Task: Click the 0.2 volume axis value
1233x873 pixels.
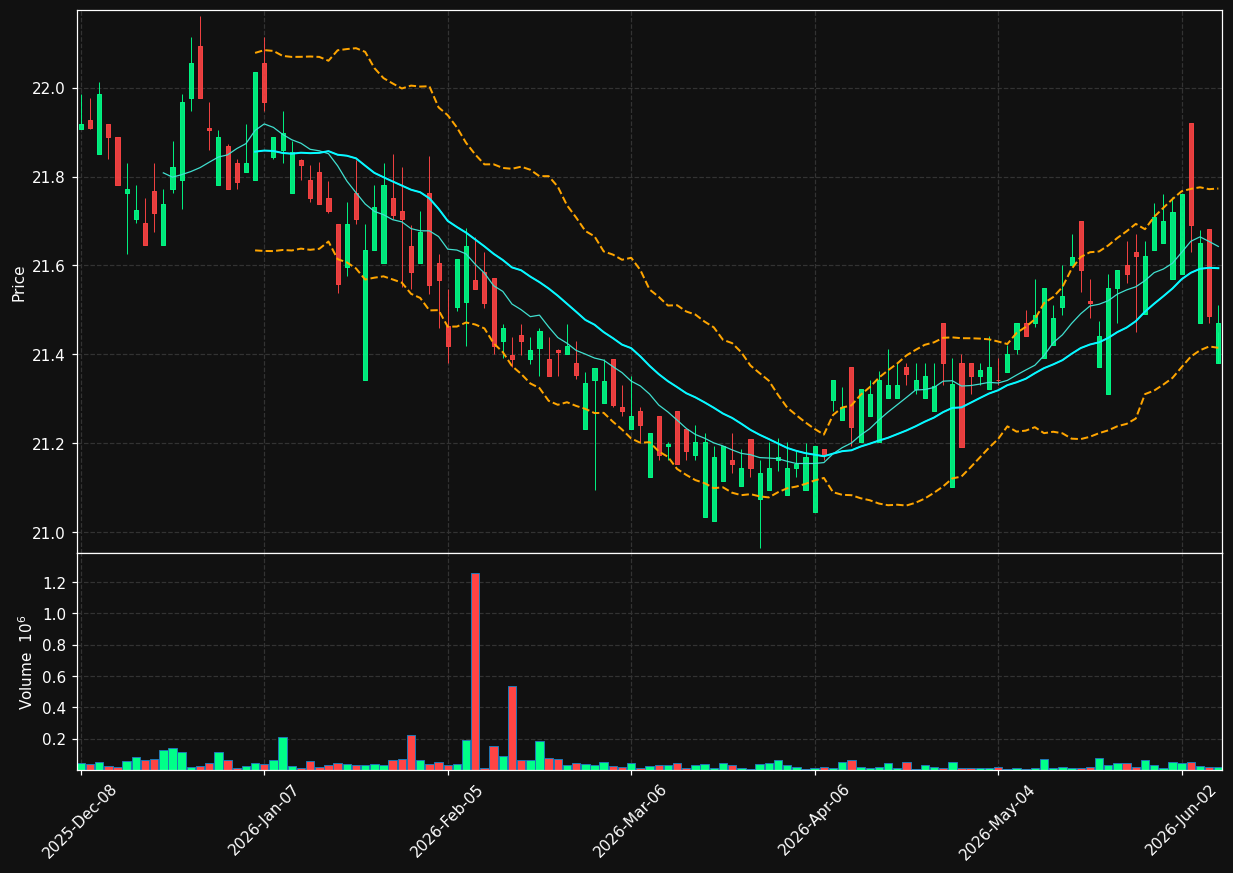Action: 54,739
